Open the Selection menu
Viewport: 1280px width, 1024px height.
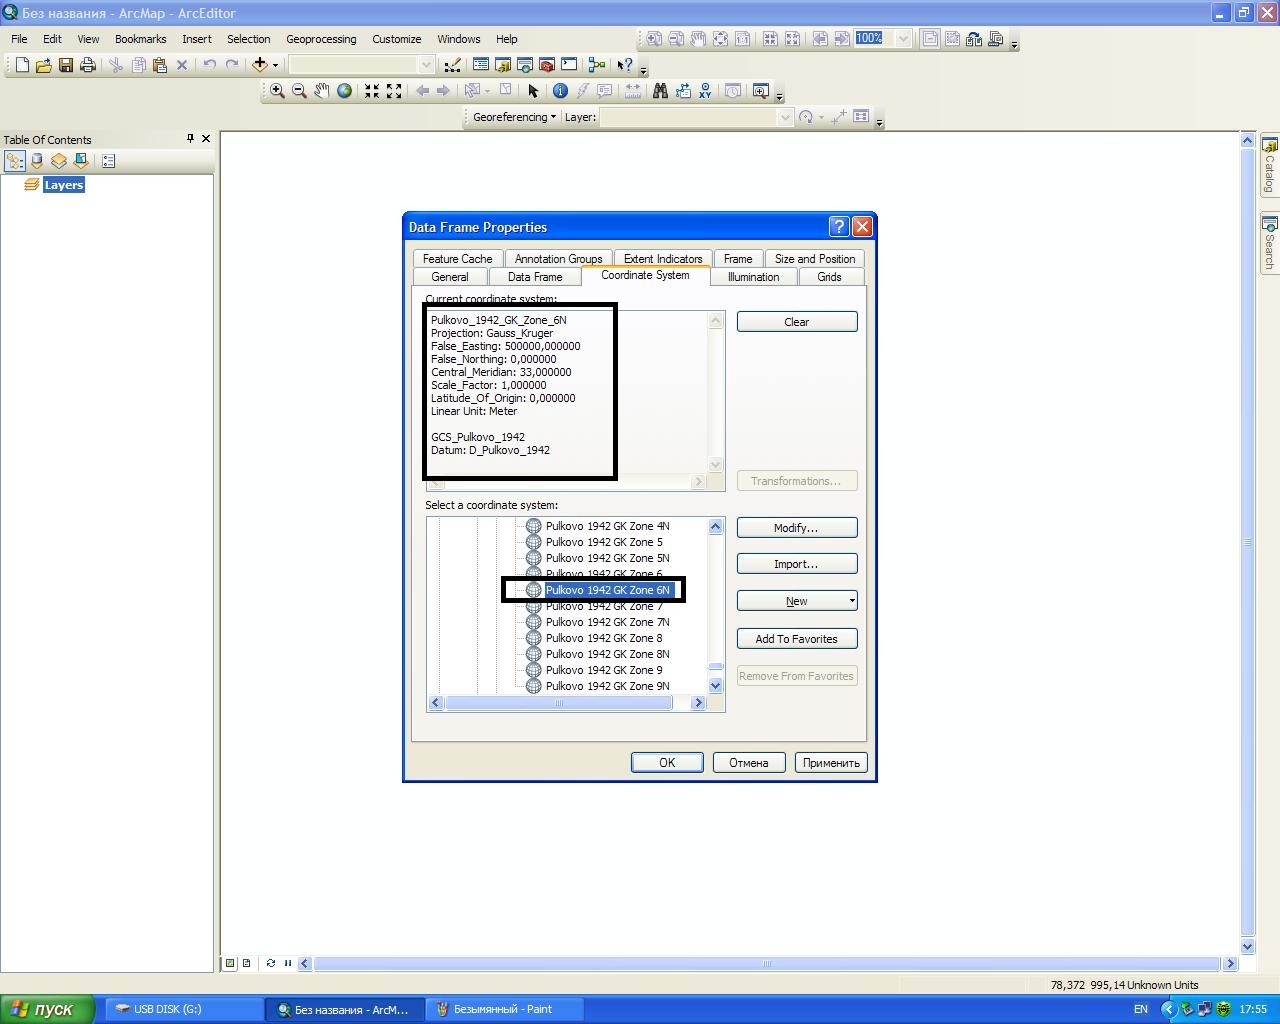pyautogui.click(x=249, y=39)
